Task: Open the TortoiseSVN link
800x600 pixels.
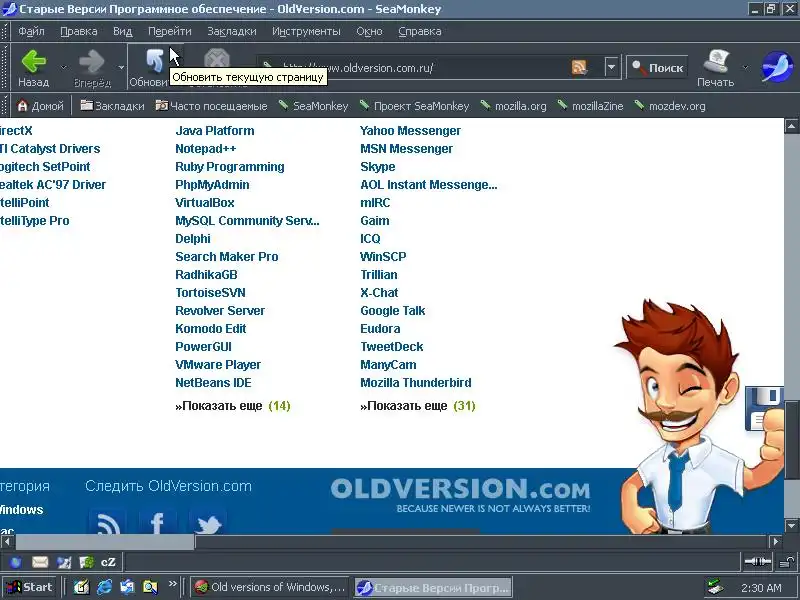Action: (x=210, y=293)
